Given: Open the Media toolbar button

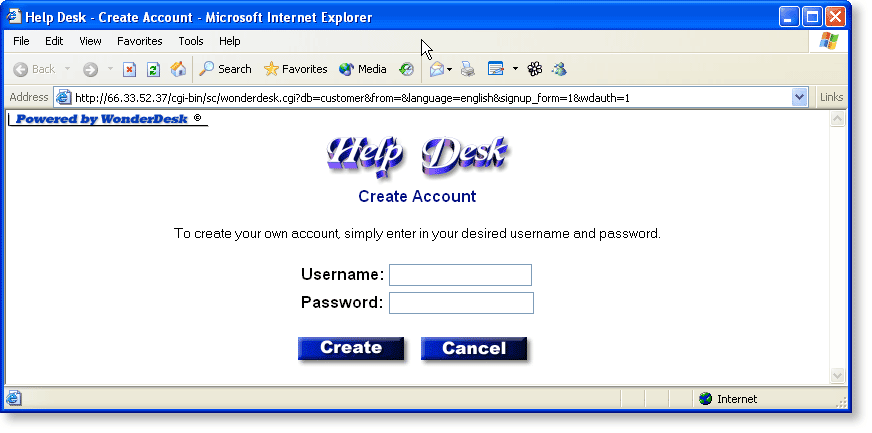Looking at the screenshot, I should point(363,69).
